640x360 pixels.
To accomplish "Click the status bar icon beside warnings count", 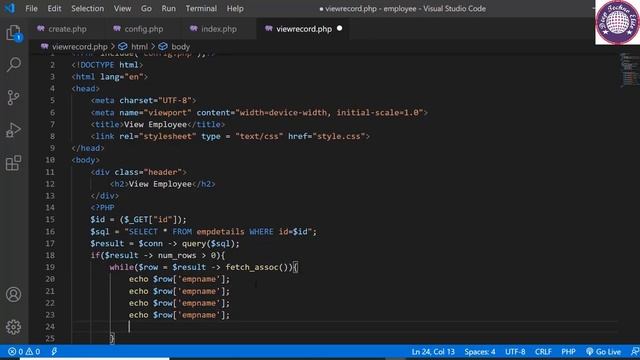I will tap(54, 352).
